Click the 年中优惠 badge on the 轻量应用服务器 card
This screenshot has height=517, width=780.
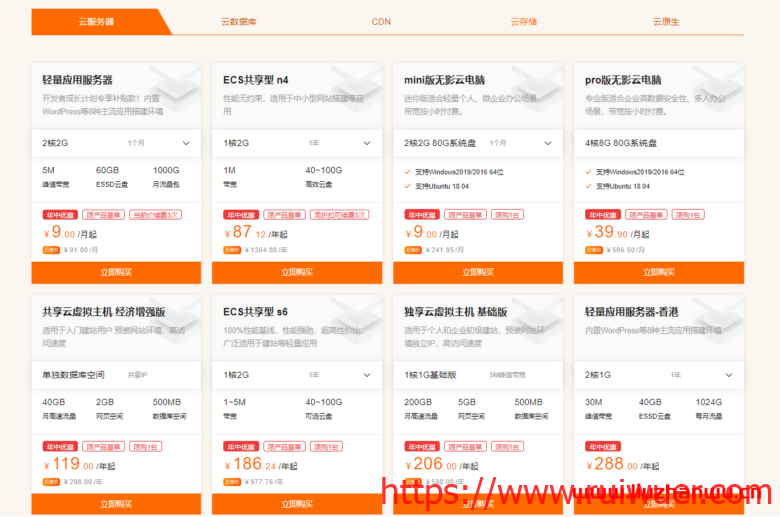click(58, 215)
